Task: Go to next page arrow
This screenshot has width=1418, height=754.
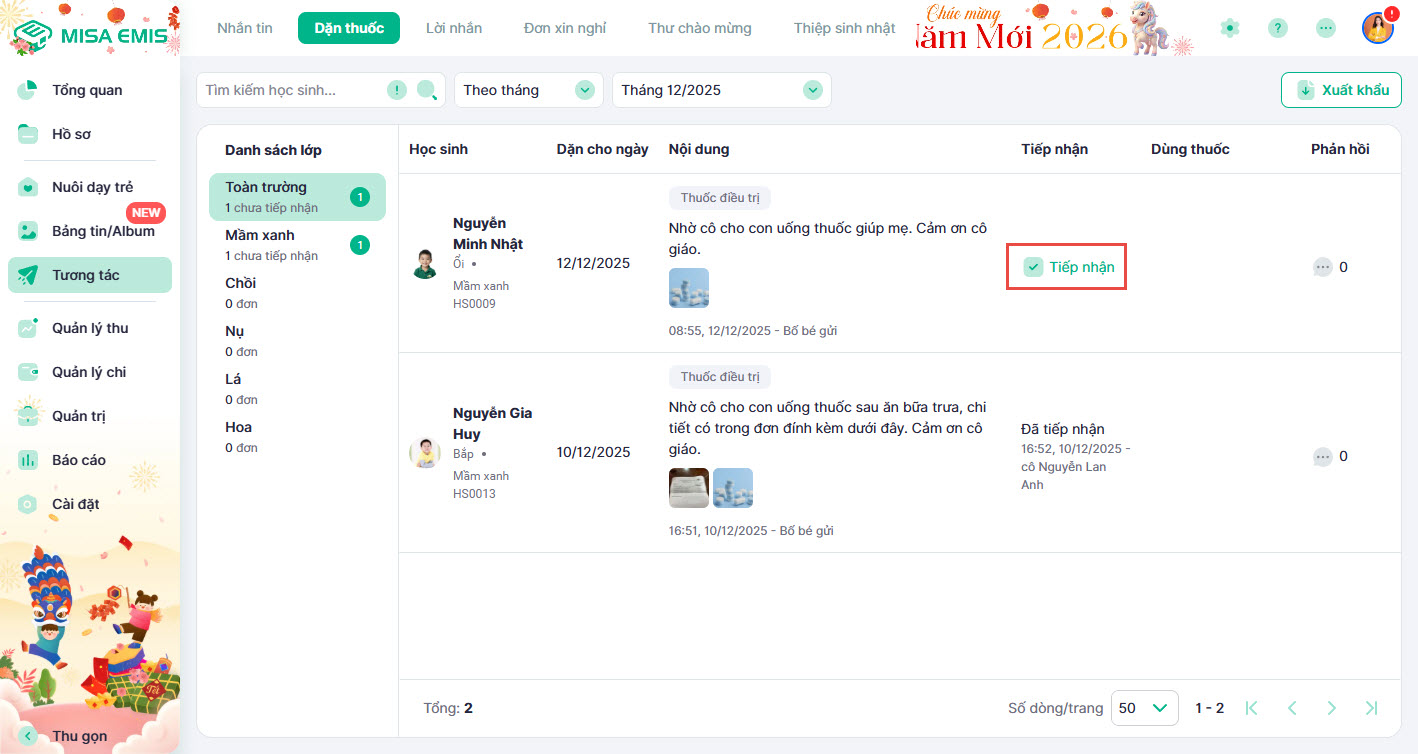Action: coord(1331,708)
